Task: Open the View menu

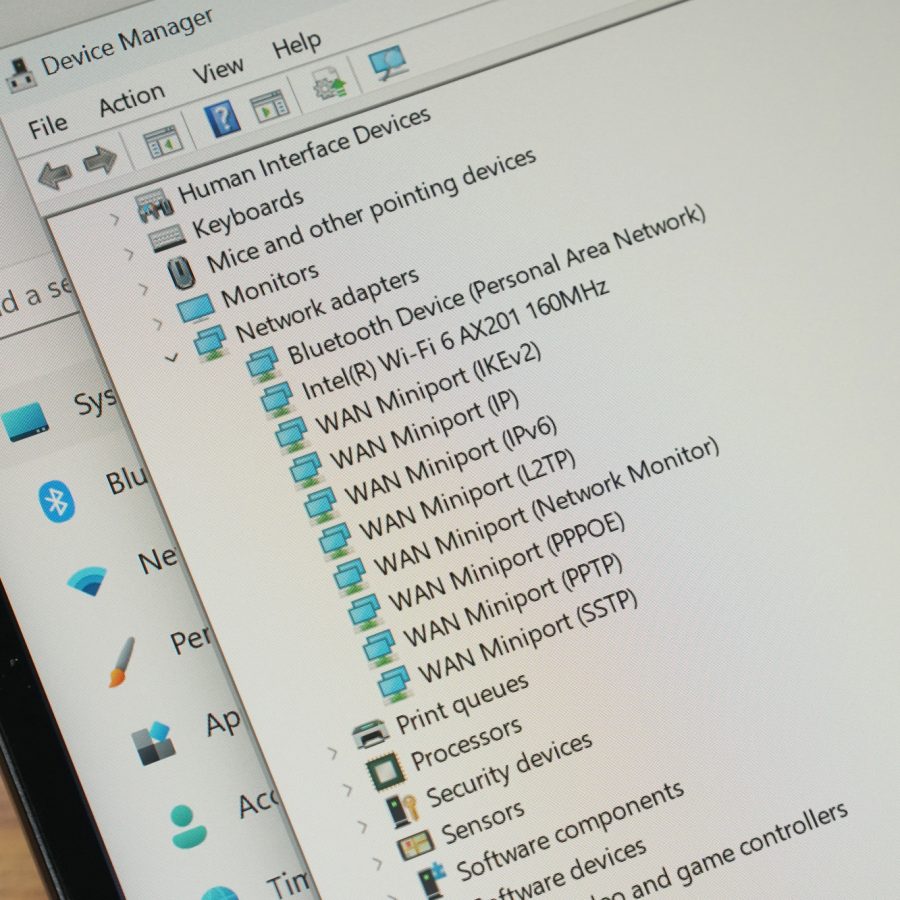Action: [x=218, y=70]
